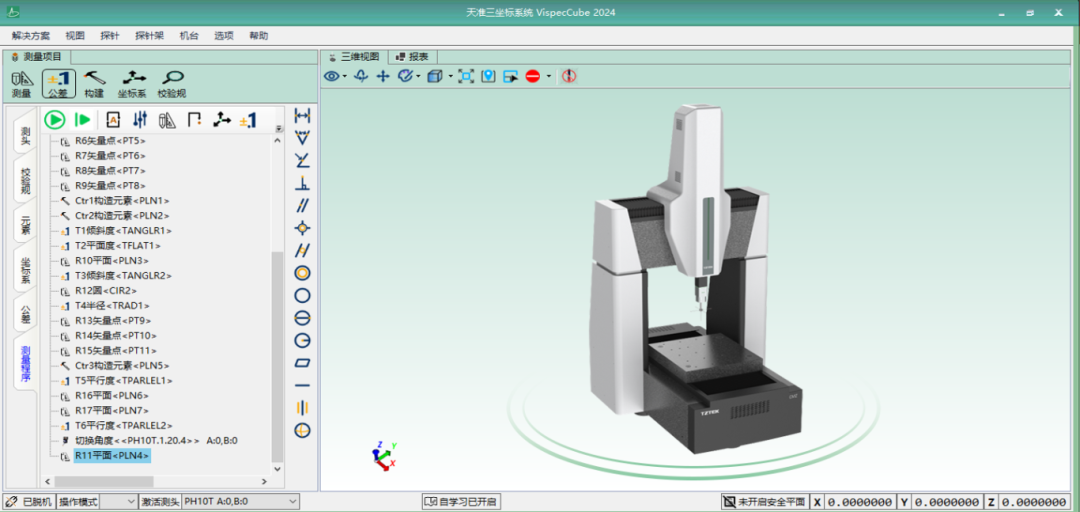Select the distance tolerance icon
1080x512 pixels.
pos(302,117)
